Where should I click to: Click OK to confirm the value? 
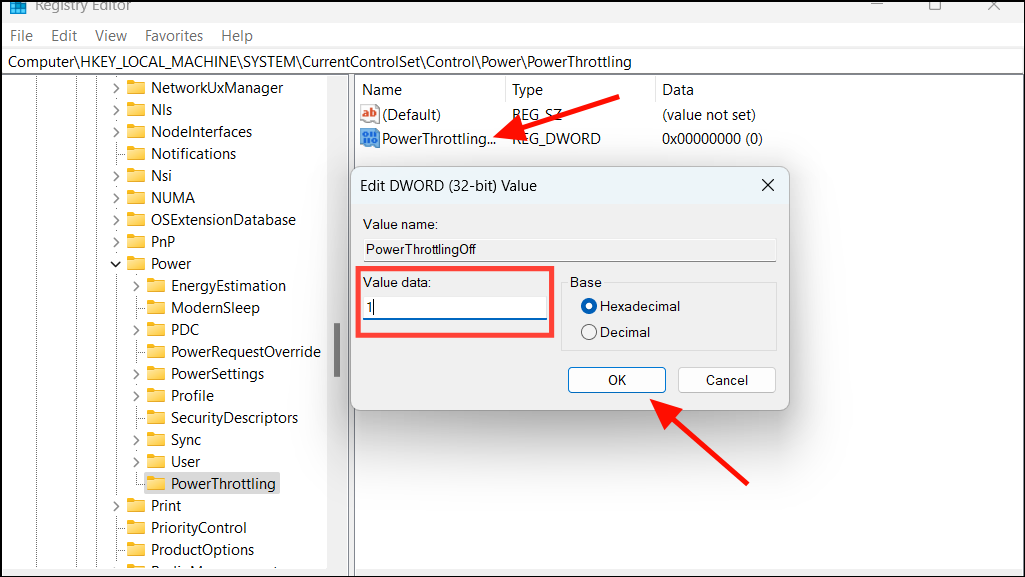[x=616, y=380]
